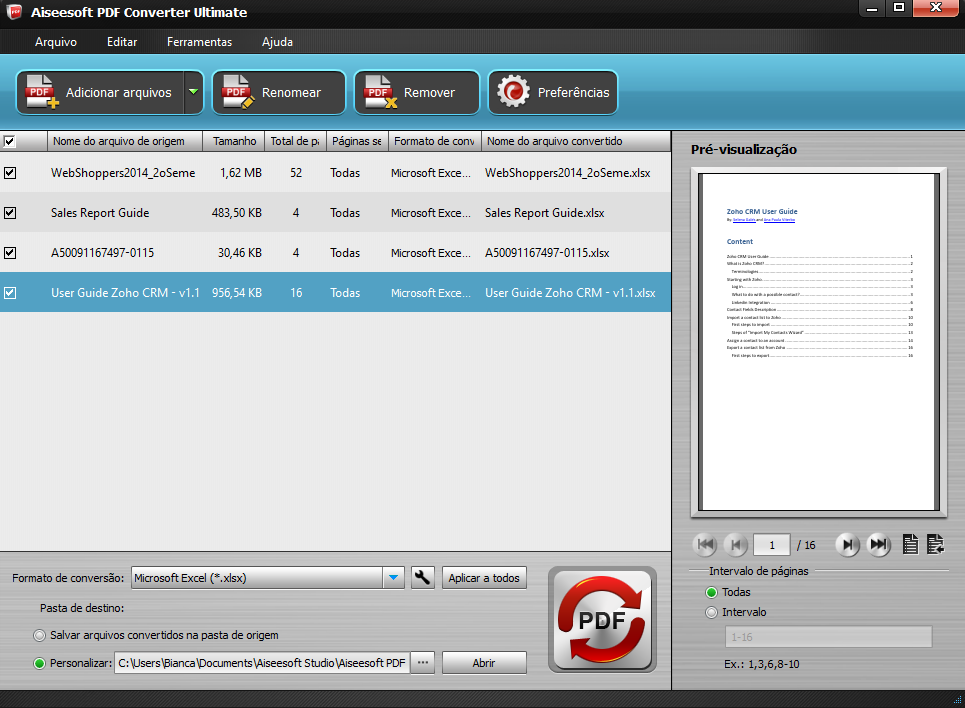Open the Ajuda menu
Screen dimensions: 965x708
pos(278,42)
